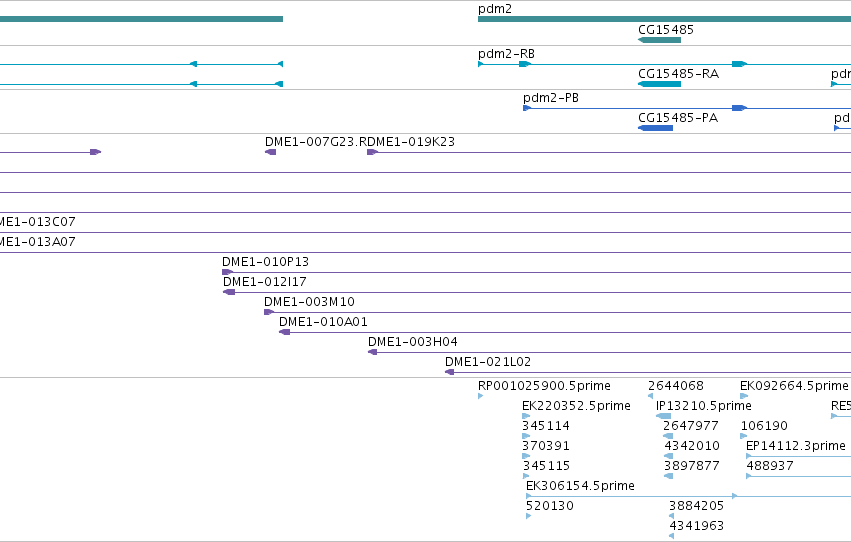Image resolution: width=851 pixels, height=542 pixels.
Task: Click the 520130 feature label
Action: (550, 506)
